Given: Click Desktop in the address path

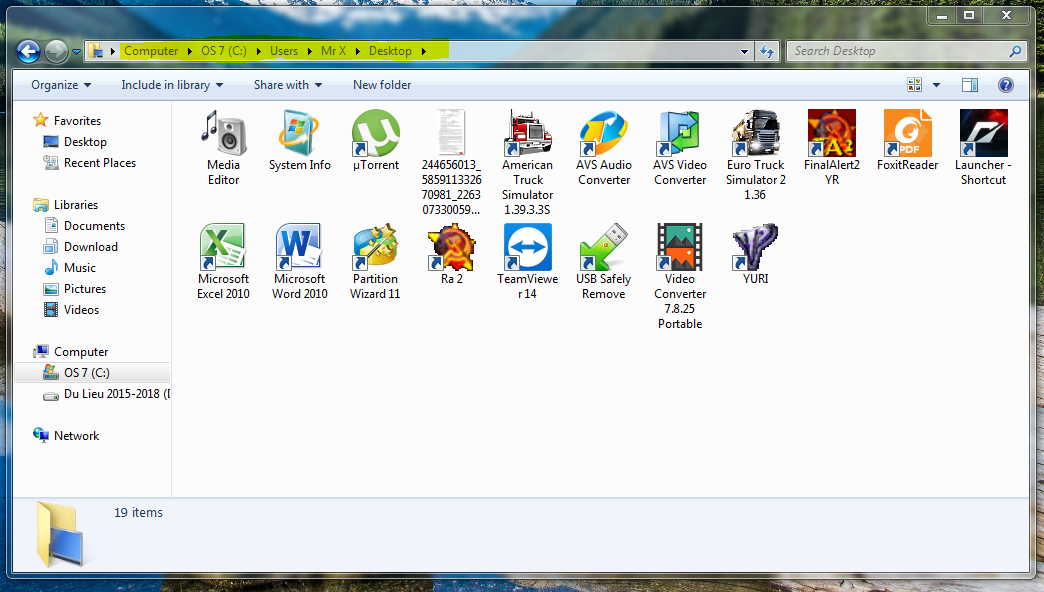Looking at the screenshot, I should [390, 51].
